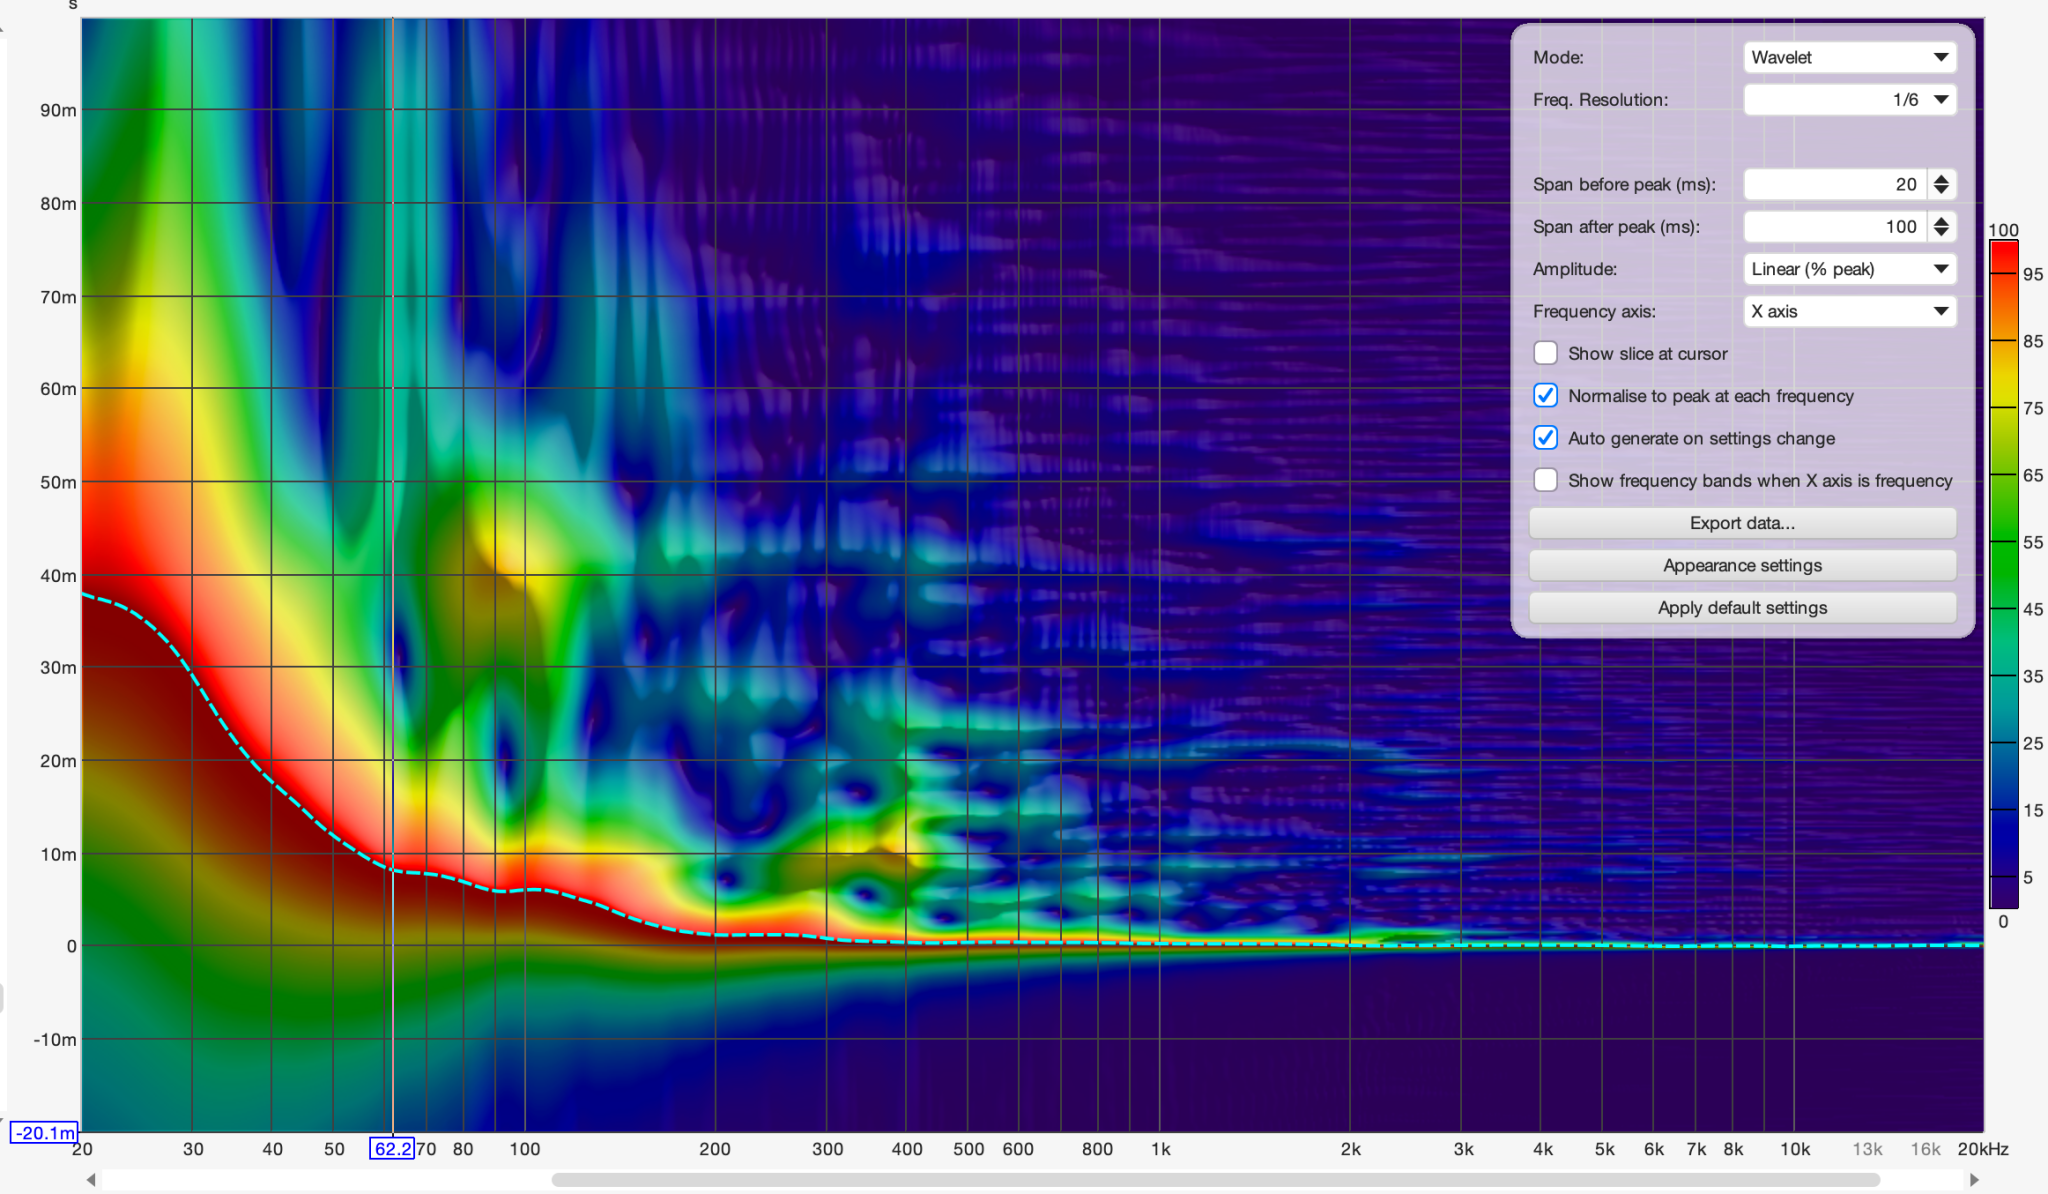The height and width of the screenshot is (1194, 2048).
Task: Open the Frequency axis dropdown showing X axis
Action: coord(1849,311)
